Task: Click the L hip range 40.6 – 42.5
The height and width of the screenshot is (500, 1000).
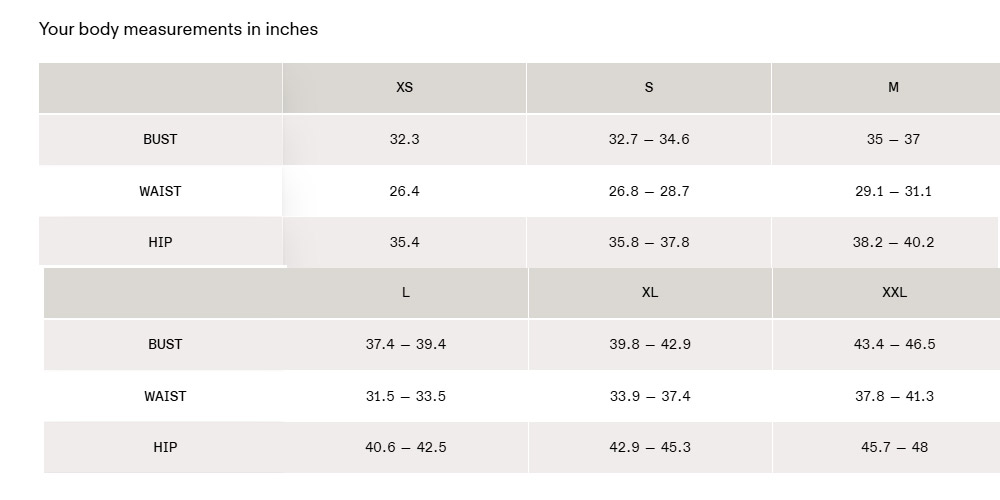Action: pyautogui.click(x=405, y=447)
